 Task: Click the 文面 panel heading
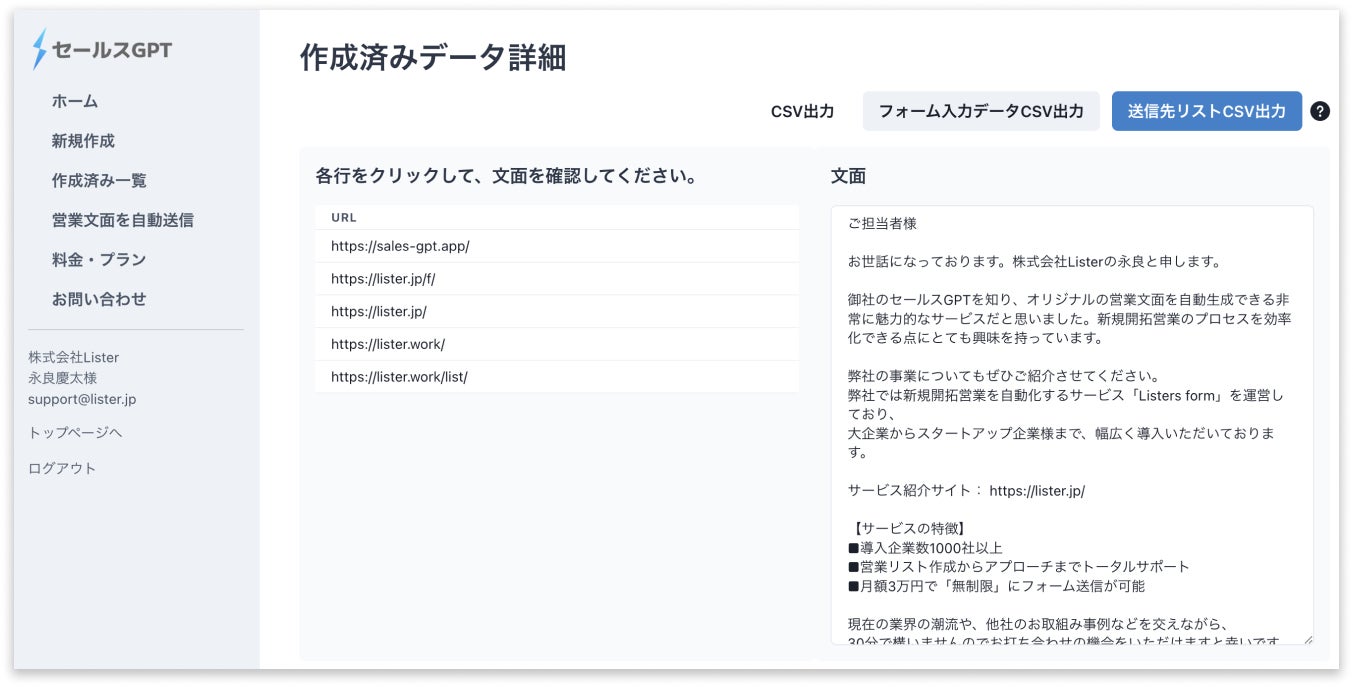click(848, 176)
